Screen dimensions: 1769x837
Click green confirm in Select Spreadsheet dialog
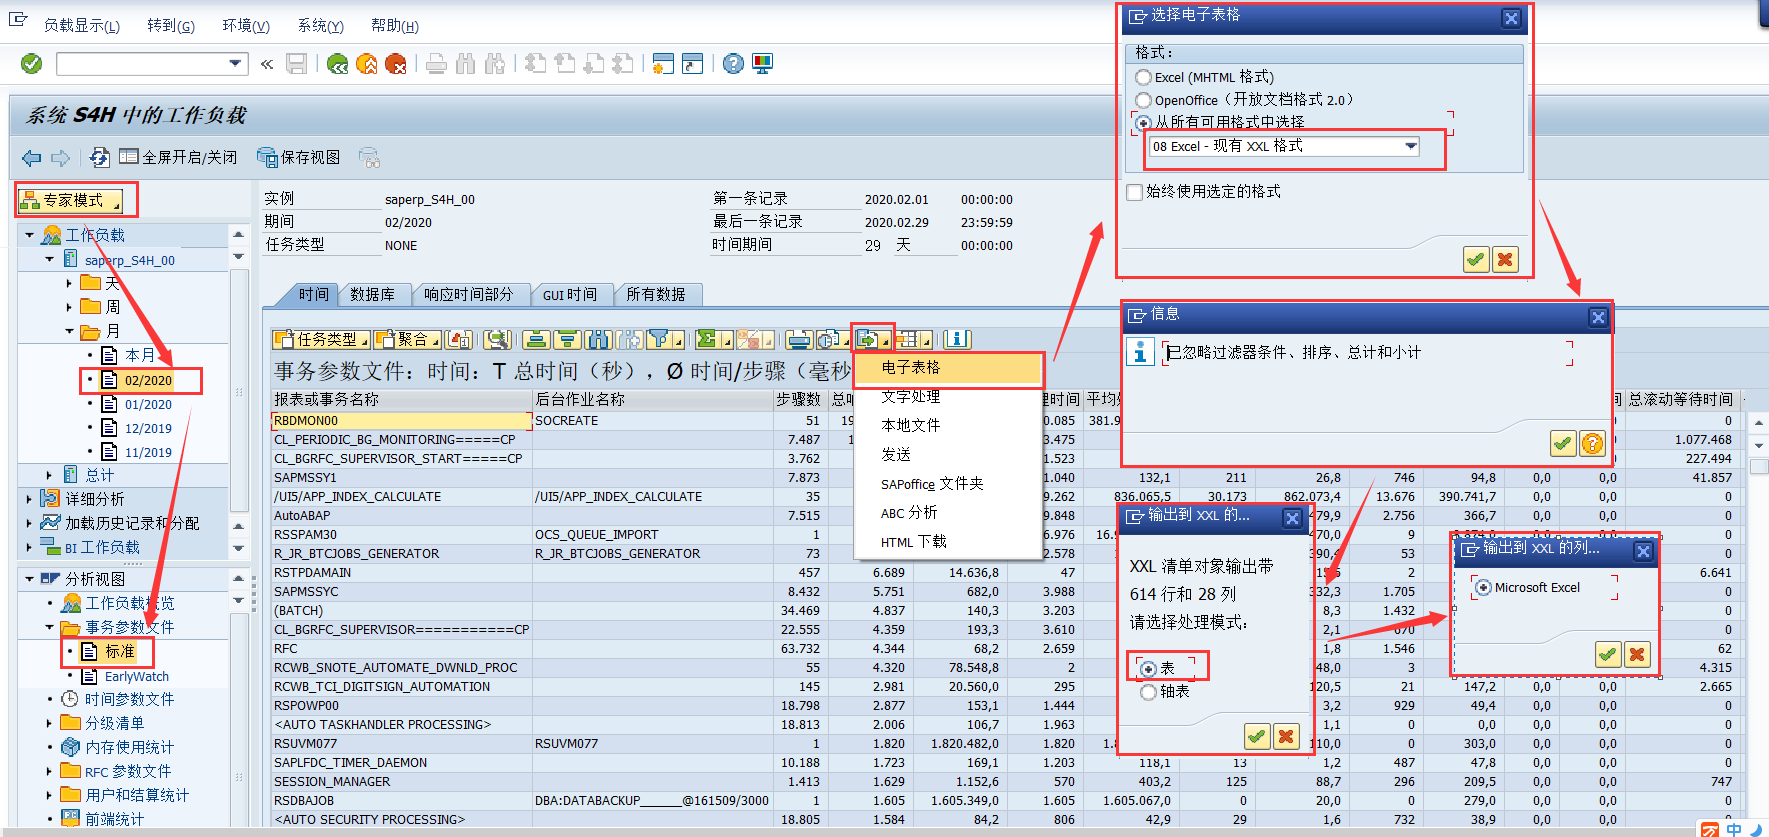1476,260
